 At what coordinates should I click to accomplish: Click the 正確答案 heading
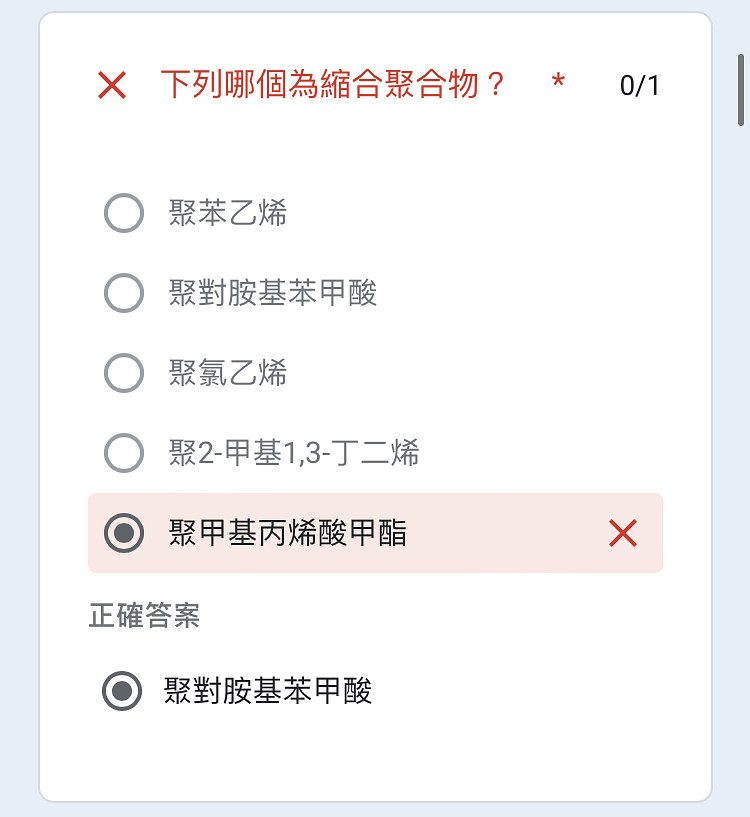(x=144, y=615)
